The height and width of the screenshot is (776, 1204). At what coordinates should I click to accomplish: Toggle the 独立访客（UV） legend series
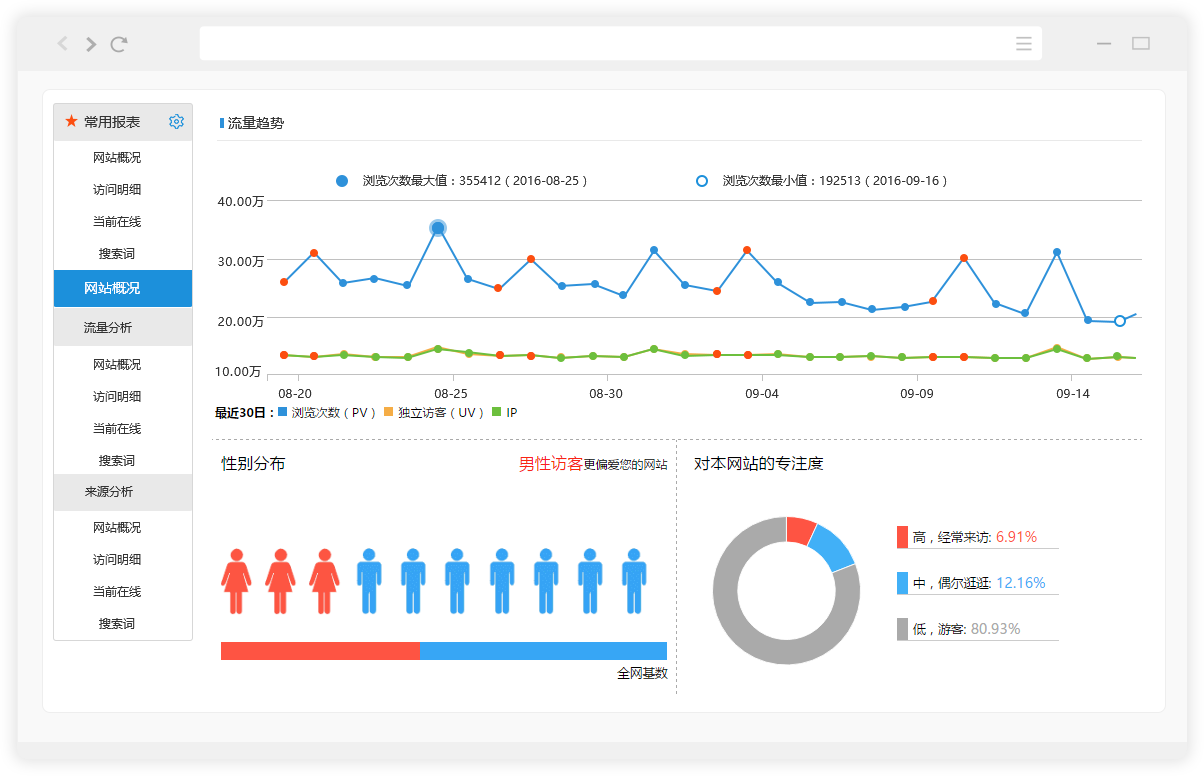point(434,412)
